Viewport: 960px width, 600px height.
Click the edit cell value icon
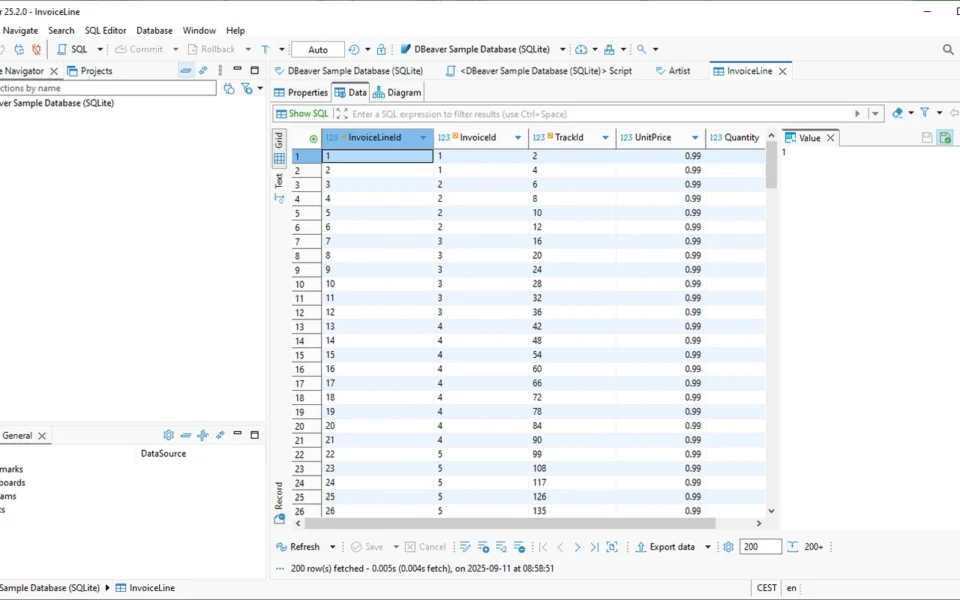pyautogui.click(x=465, y=547)
